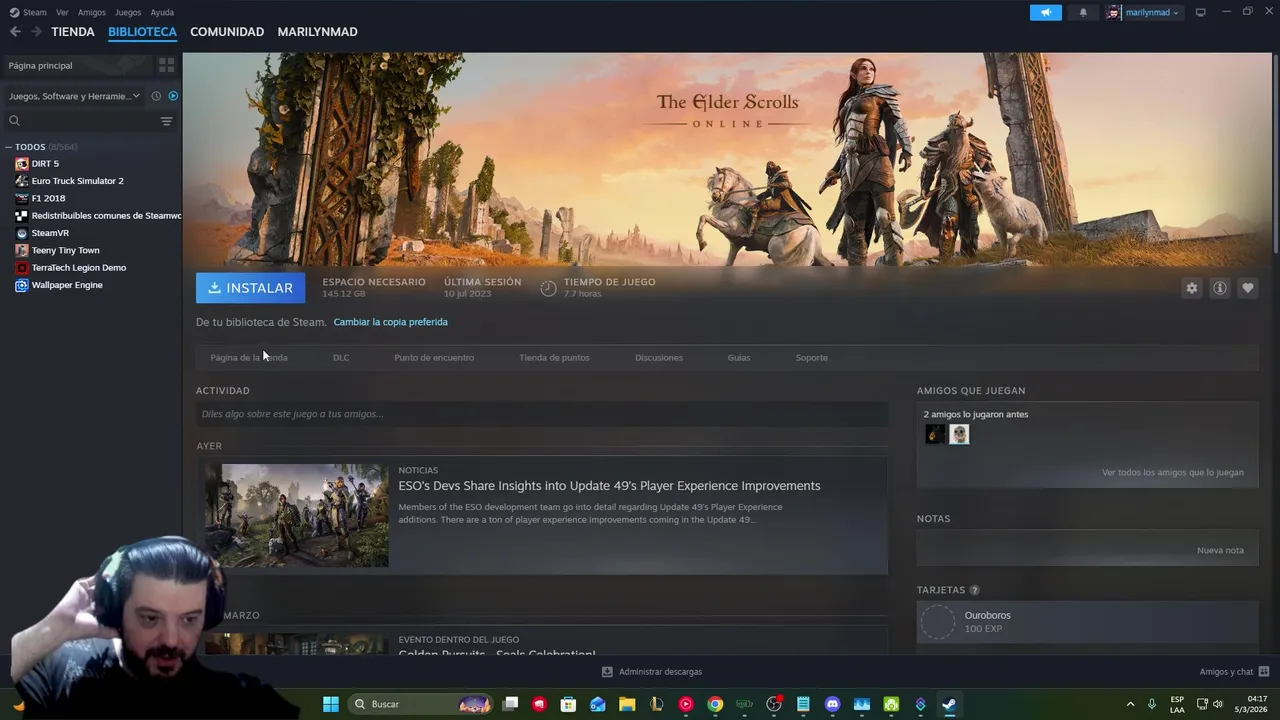Open Administrar descargas
This screenshot has height=720, width=1280.
pyautogui.click(x=652, y=672)
